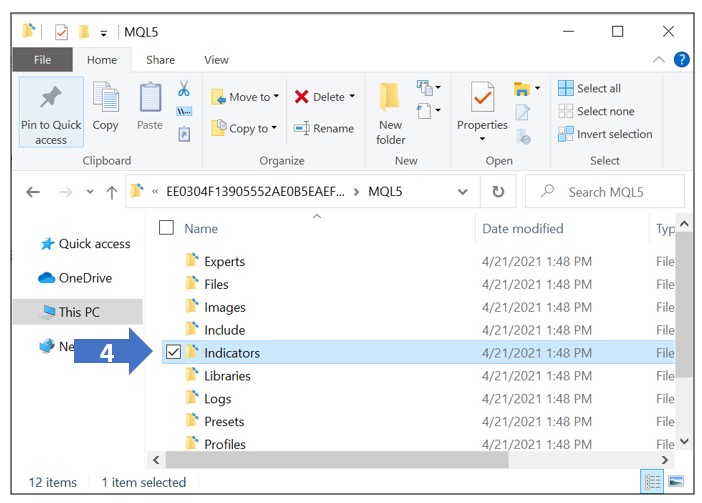Click the blue Help question mark icon
The image size is (702, 503).
(x=682, y=60)
